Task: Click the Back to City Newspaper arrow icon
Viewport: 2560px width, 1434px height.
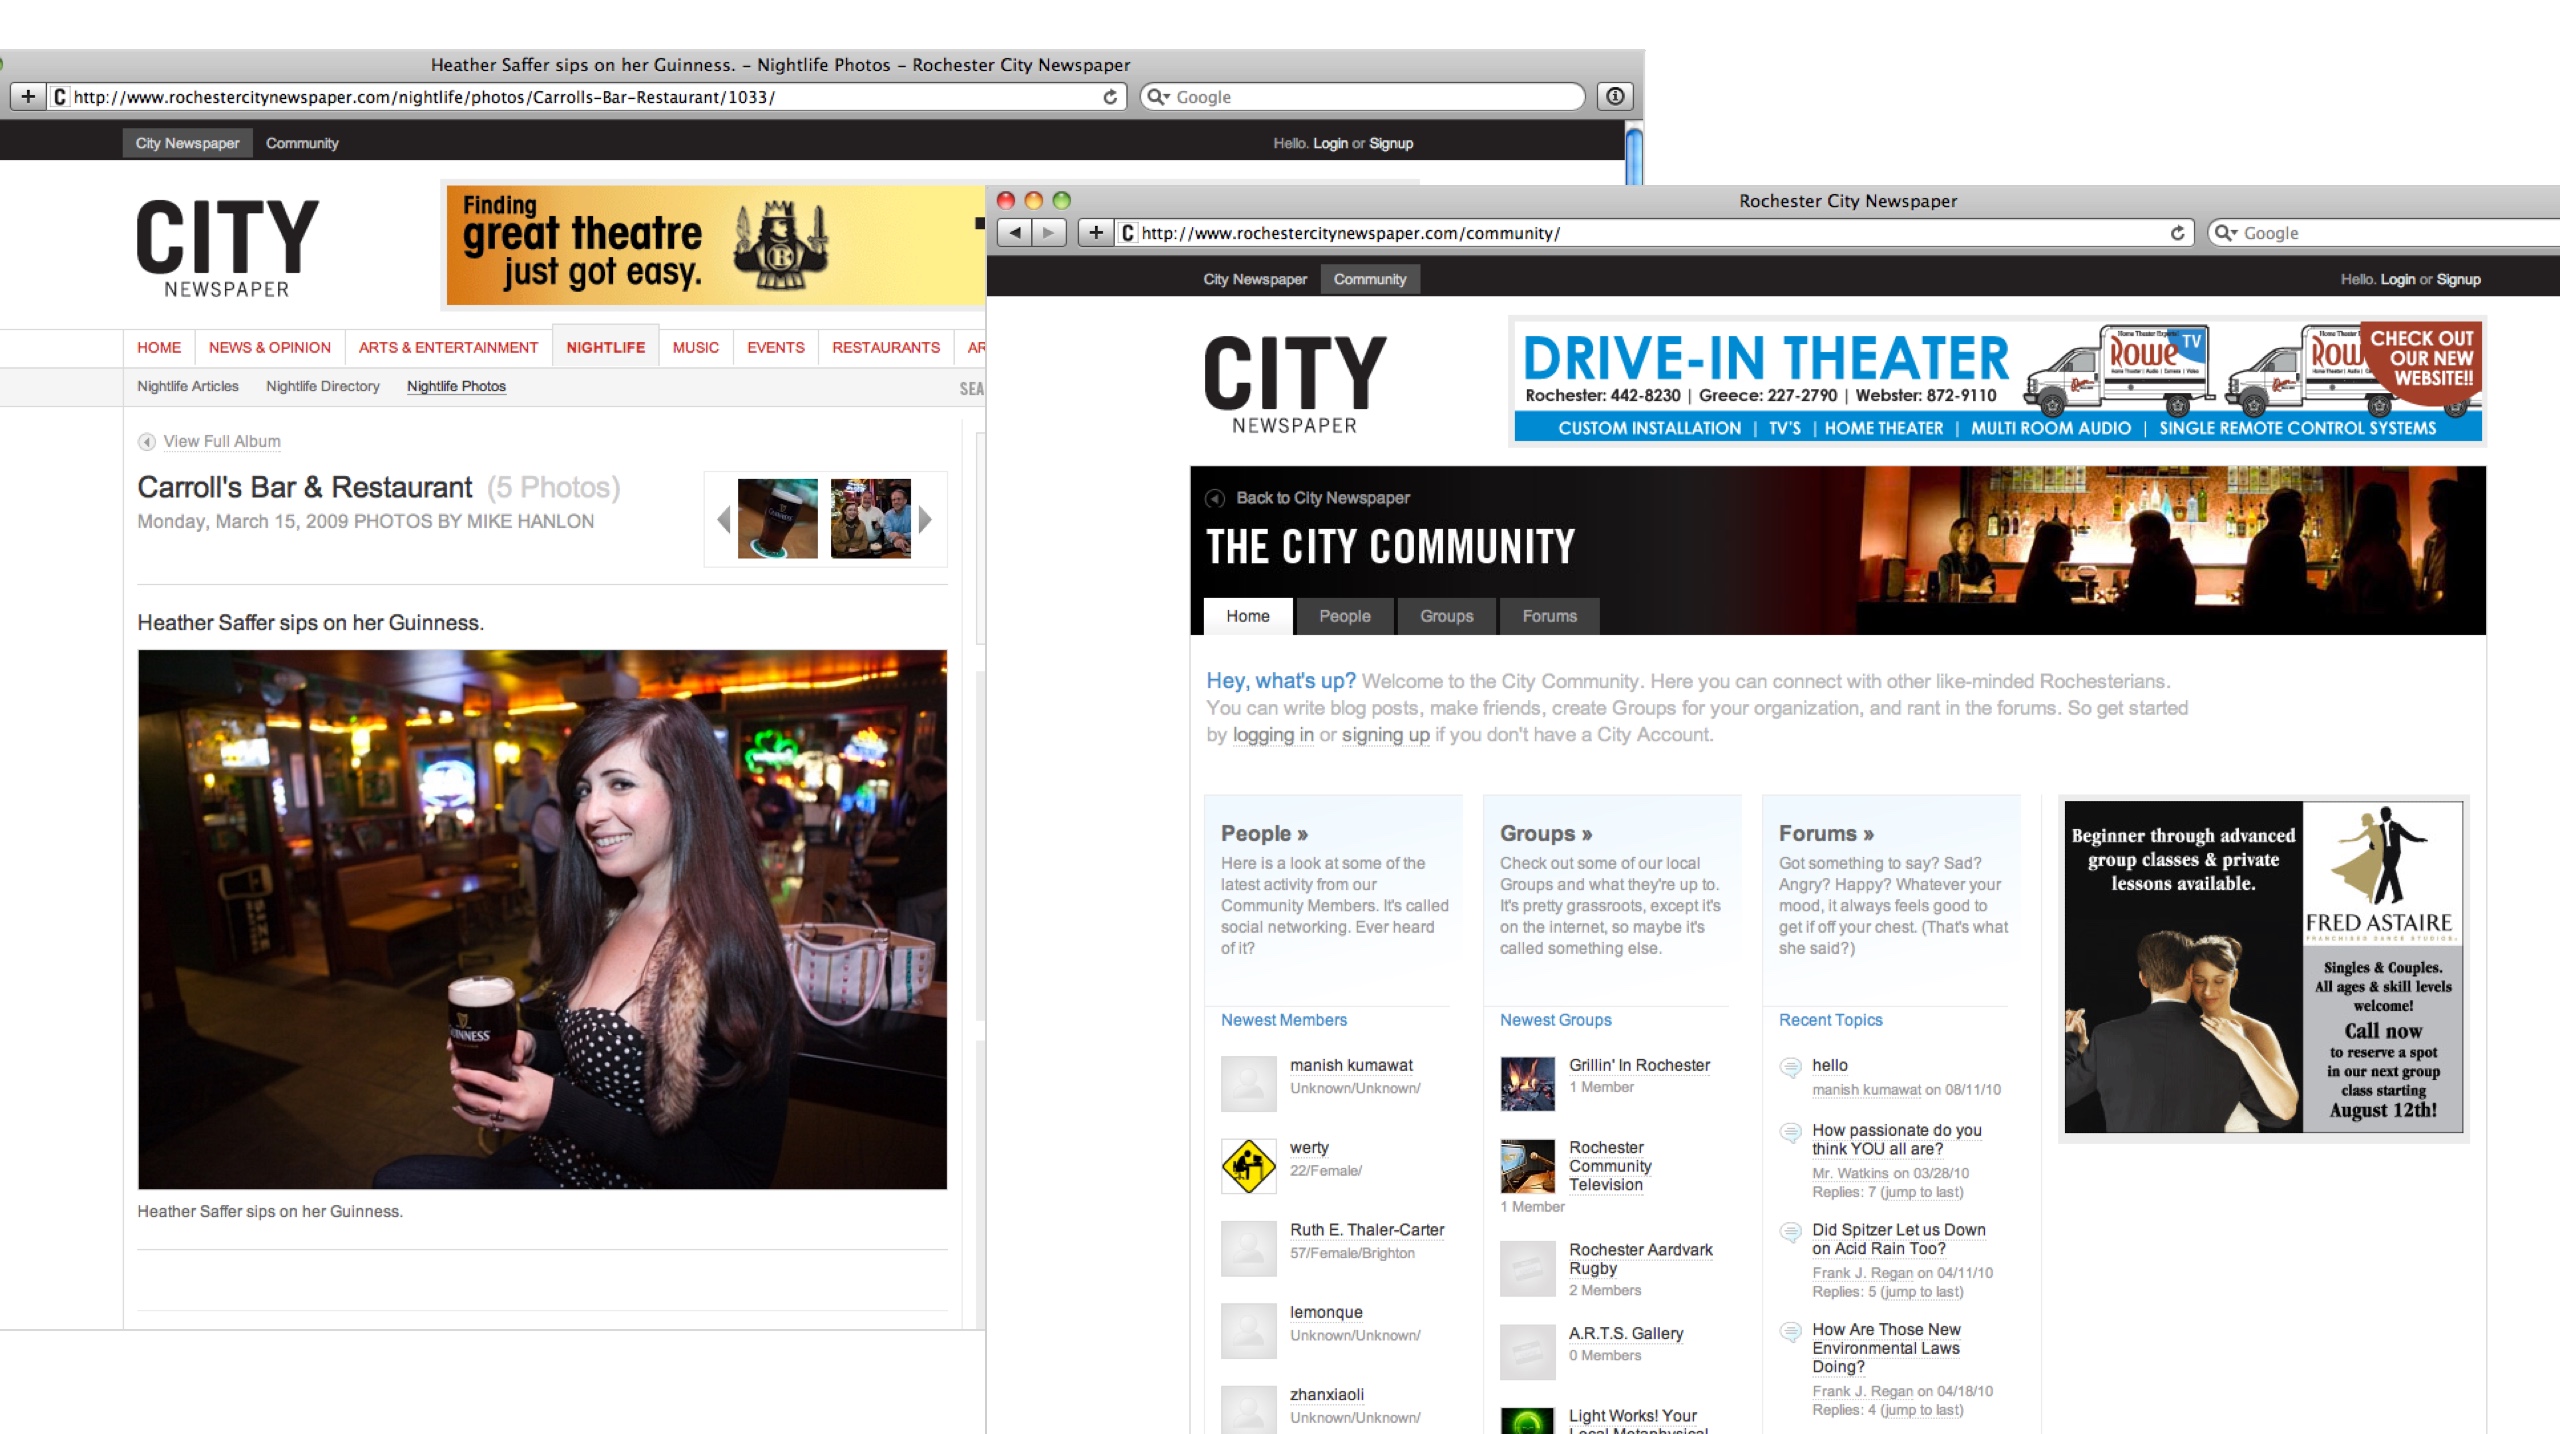Action: click(x=1215, y=498)
